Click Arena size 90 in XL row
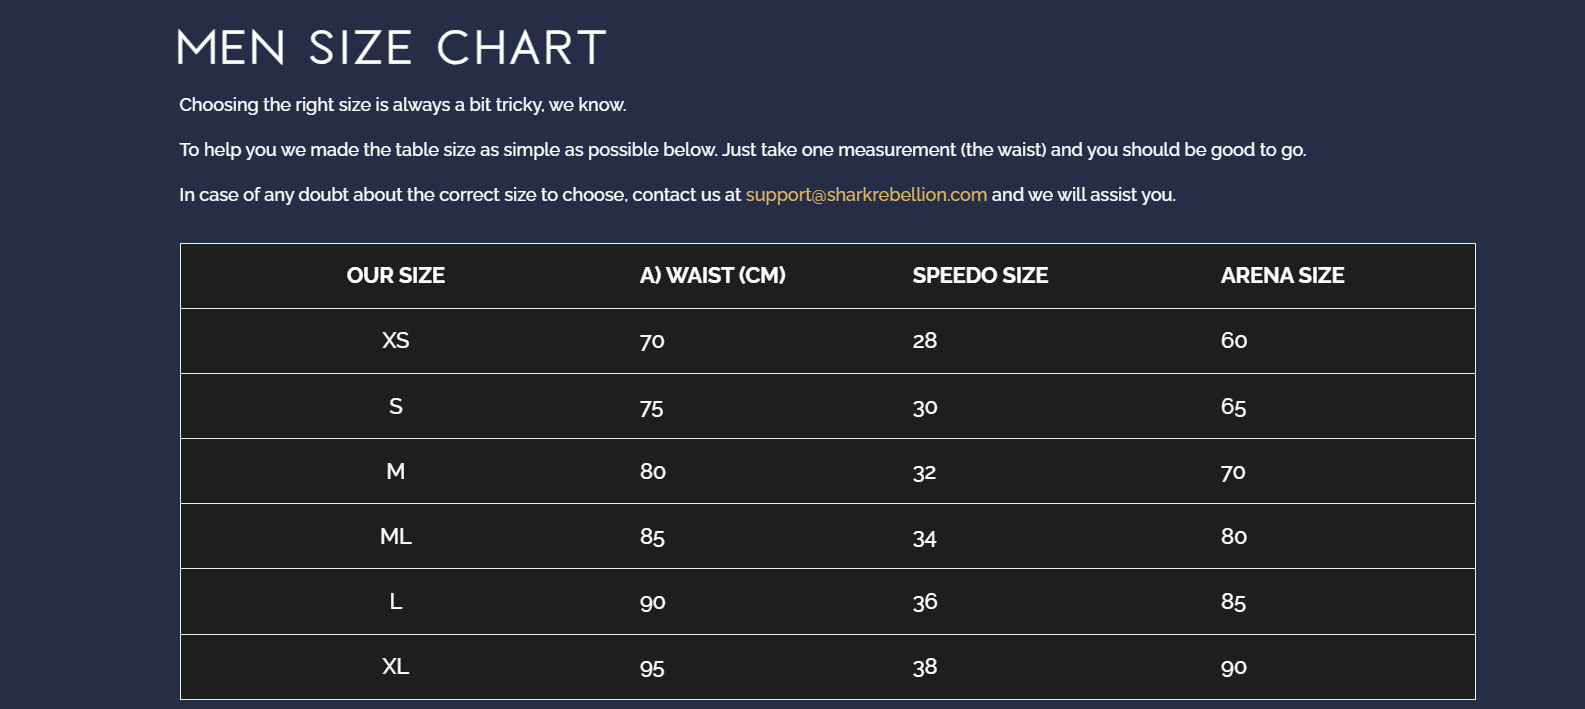 pyautogui.click(x=1233, y=668)
